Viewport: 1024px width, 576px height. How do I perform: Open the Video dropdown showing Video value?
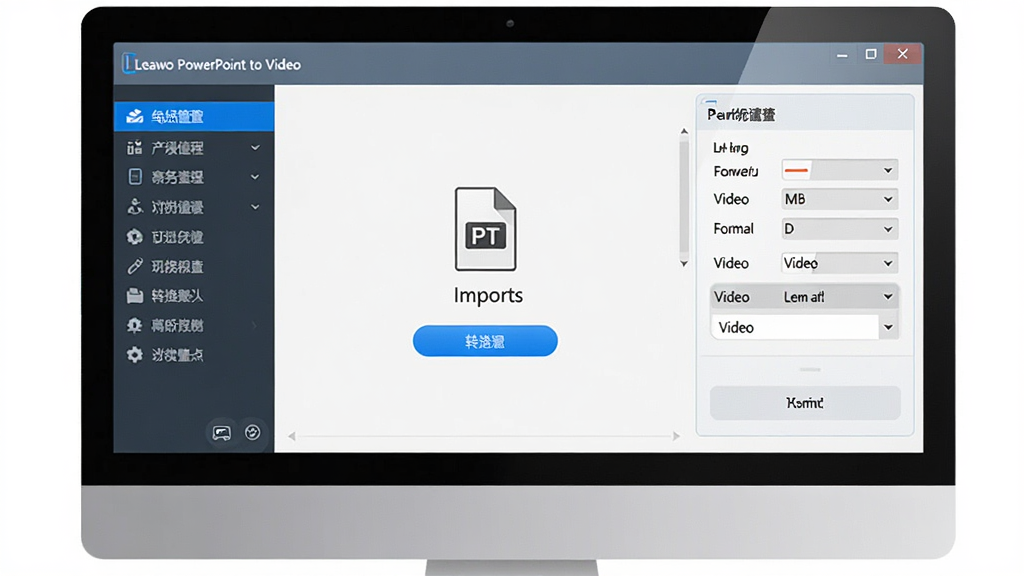[839, 263]
